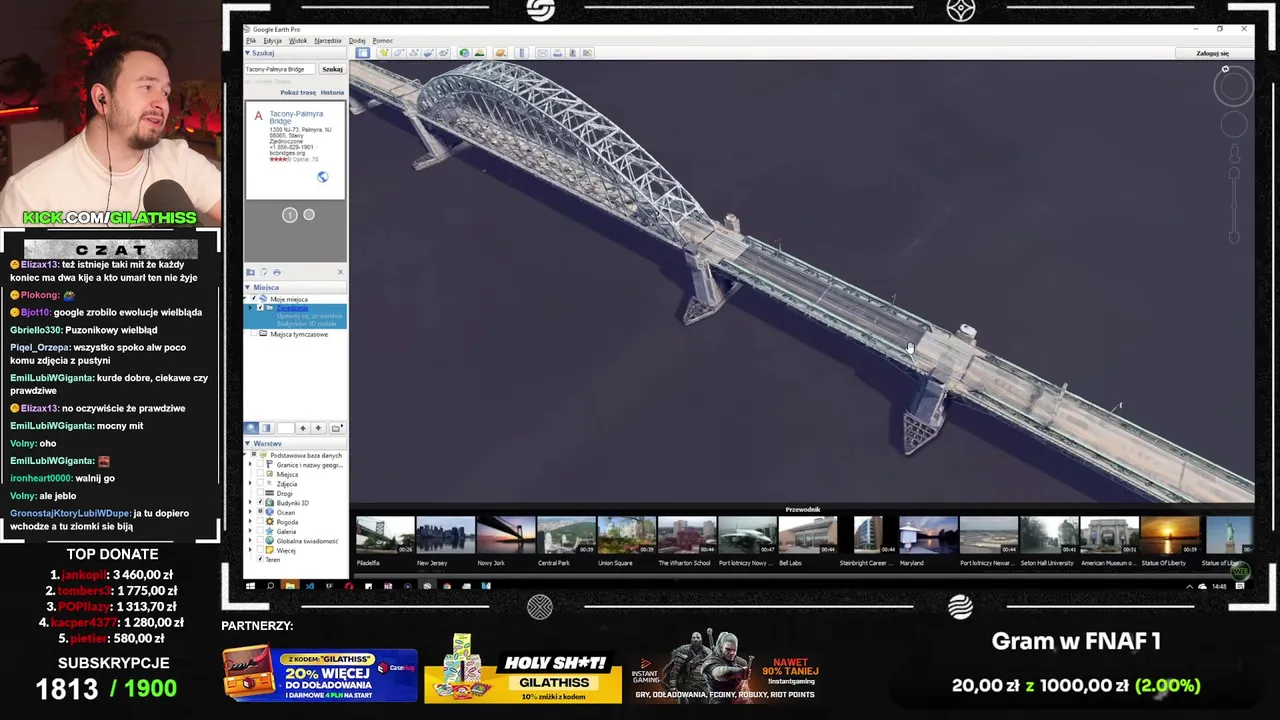Click the Zaloguj się button
Image resolution: width=1280 pixels, height=720 pixels.
tap(1212, 53)
